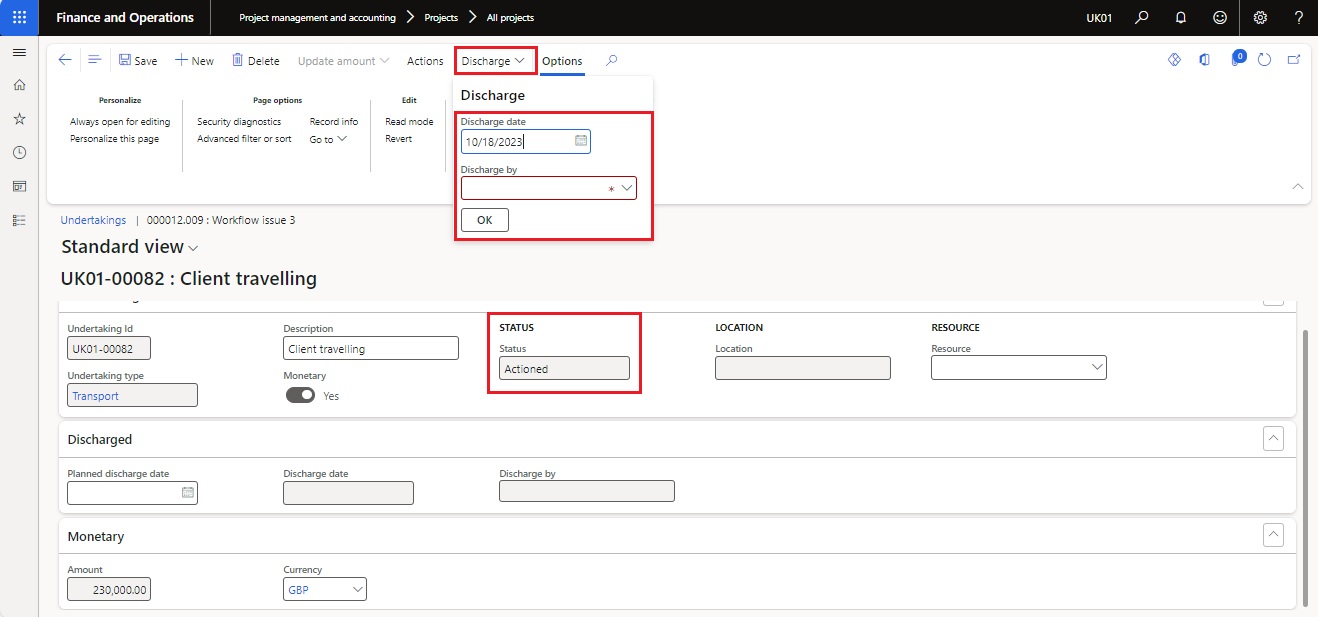Switch to Read mode
Screen dimensions: 1318x617
coord(409,122)
